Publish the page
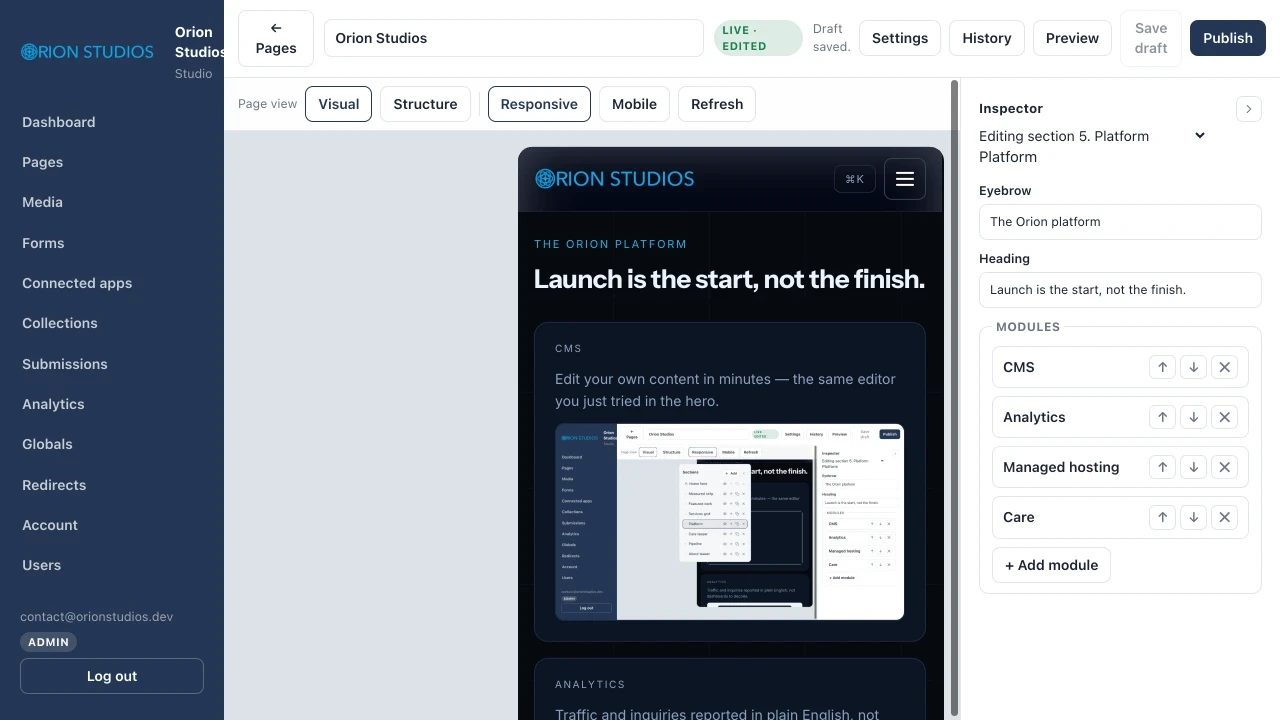1280x720 pixels. click(x=1228, y=38)
